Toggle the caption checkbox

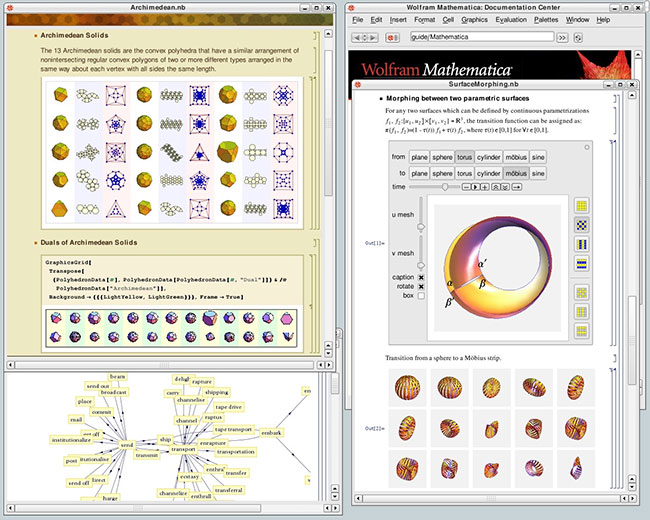coord(421,275)
